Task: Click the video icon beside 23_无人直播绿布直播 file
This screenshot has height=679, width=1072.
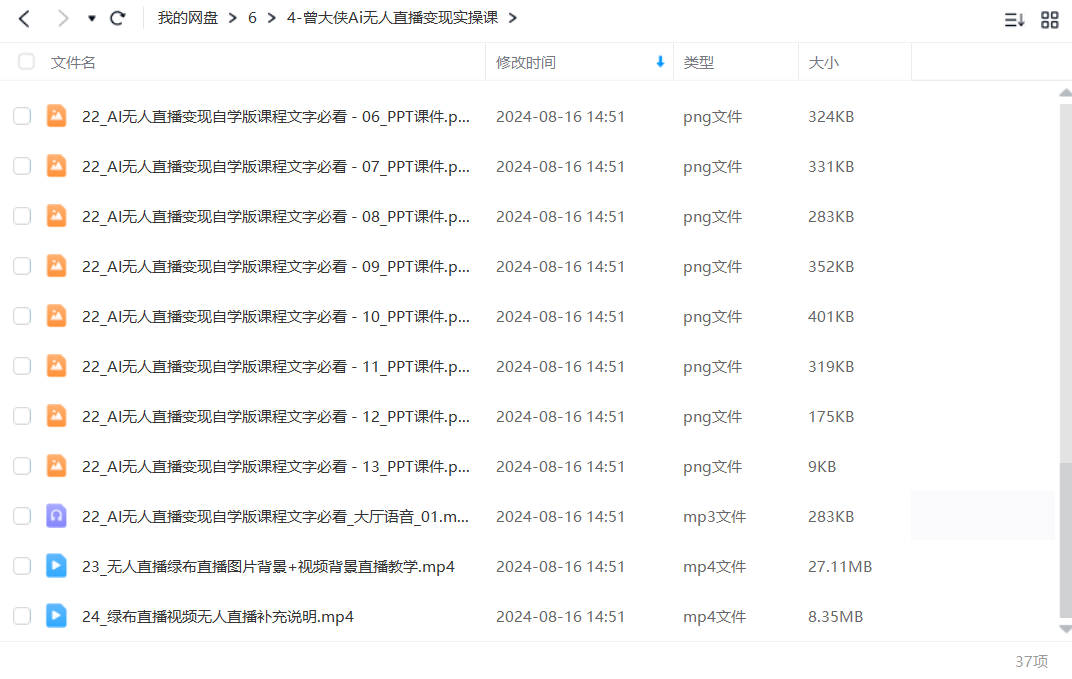Action: pyautogui.click(x=56, y=566)
